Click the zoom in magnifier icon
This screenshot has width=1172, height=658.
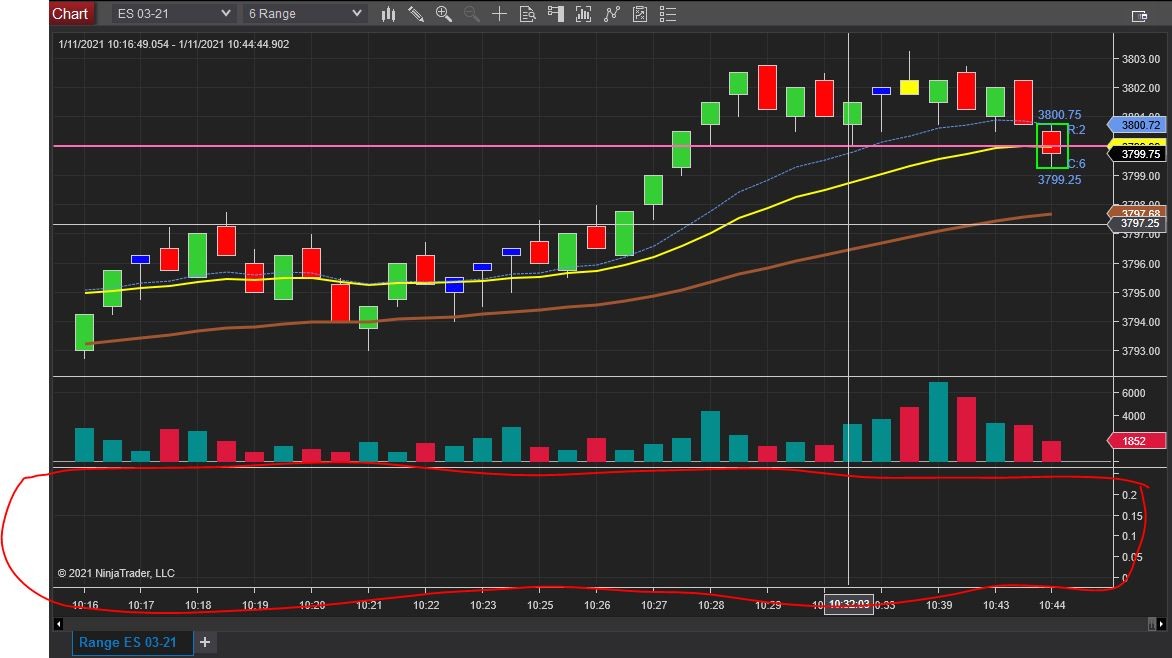pos(443,13)
